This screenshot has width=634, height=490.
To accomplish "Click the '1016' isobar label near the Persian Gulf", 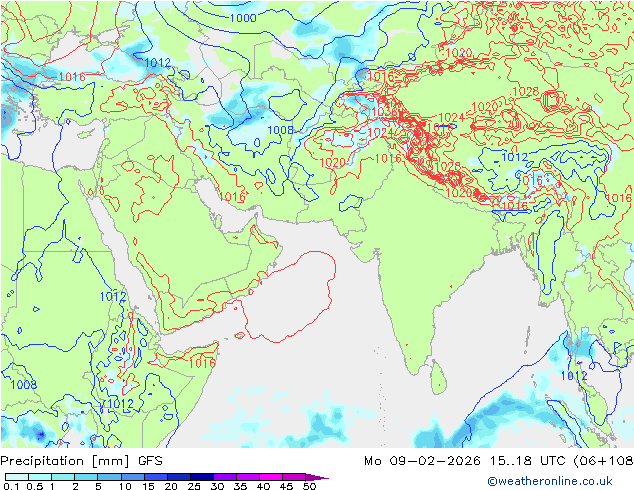I will 232,196.
